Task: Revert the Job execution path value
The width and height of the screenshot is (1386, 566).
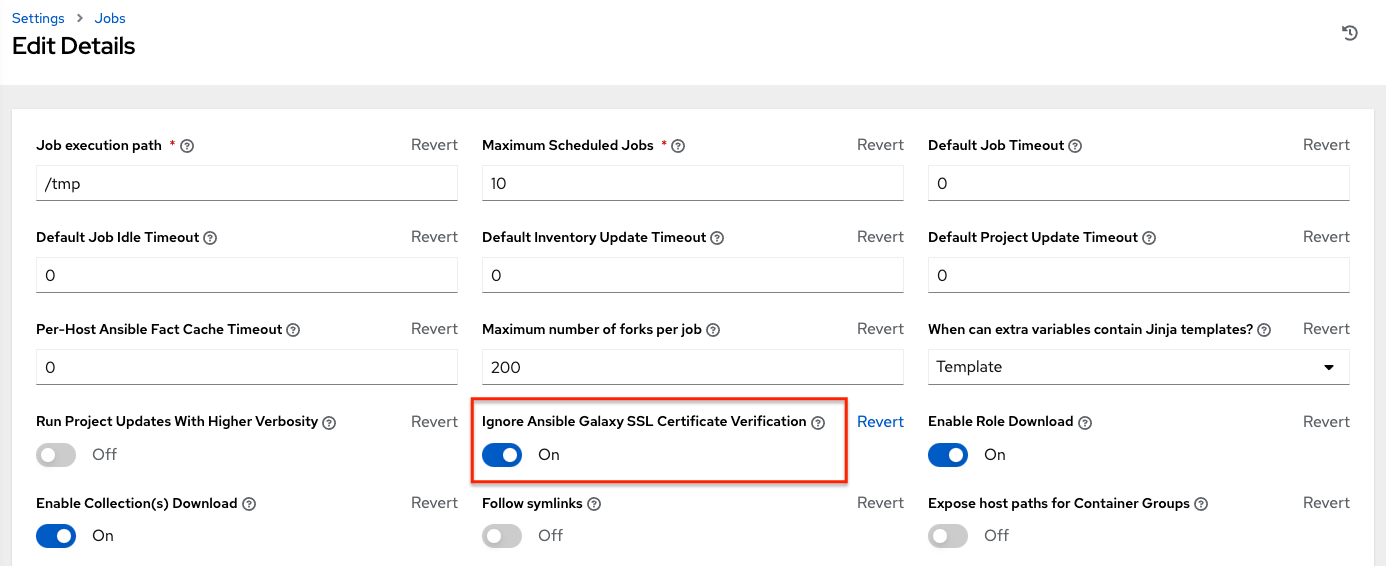Action: [434, 145]
